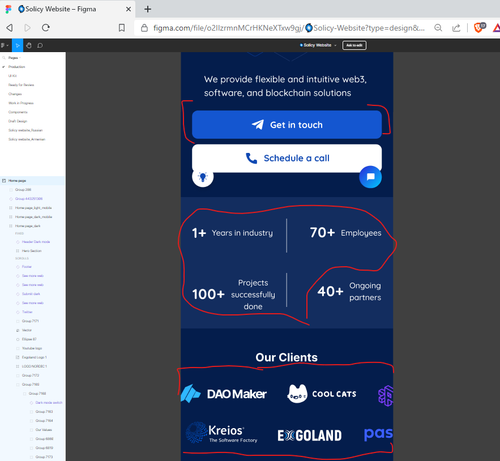The height and width of the screenshot is (461, 500).
Task: Click the browser Back arrow
Action: 10,28
